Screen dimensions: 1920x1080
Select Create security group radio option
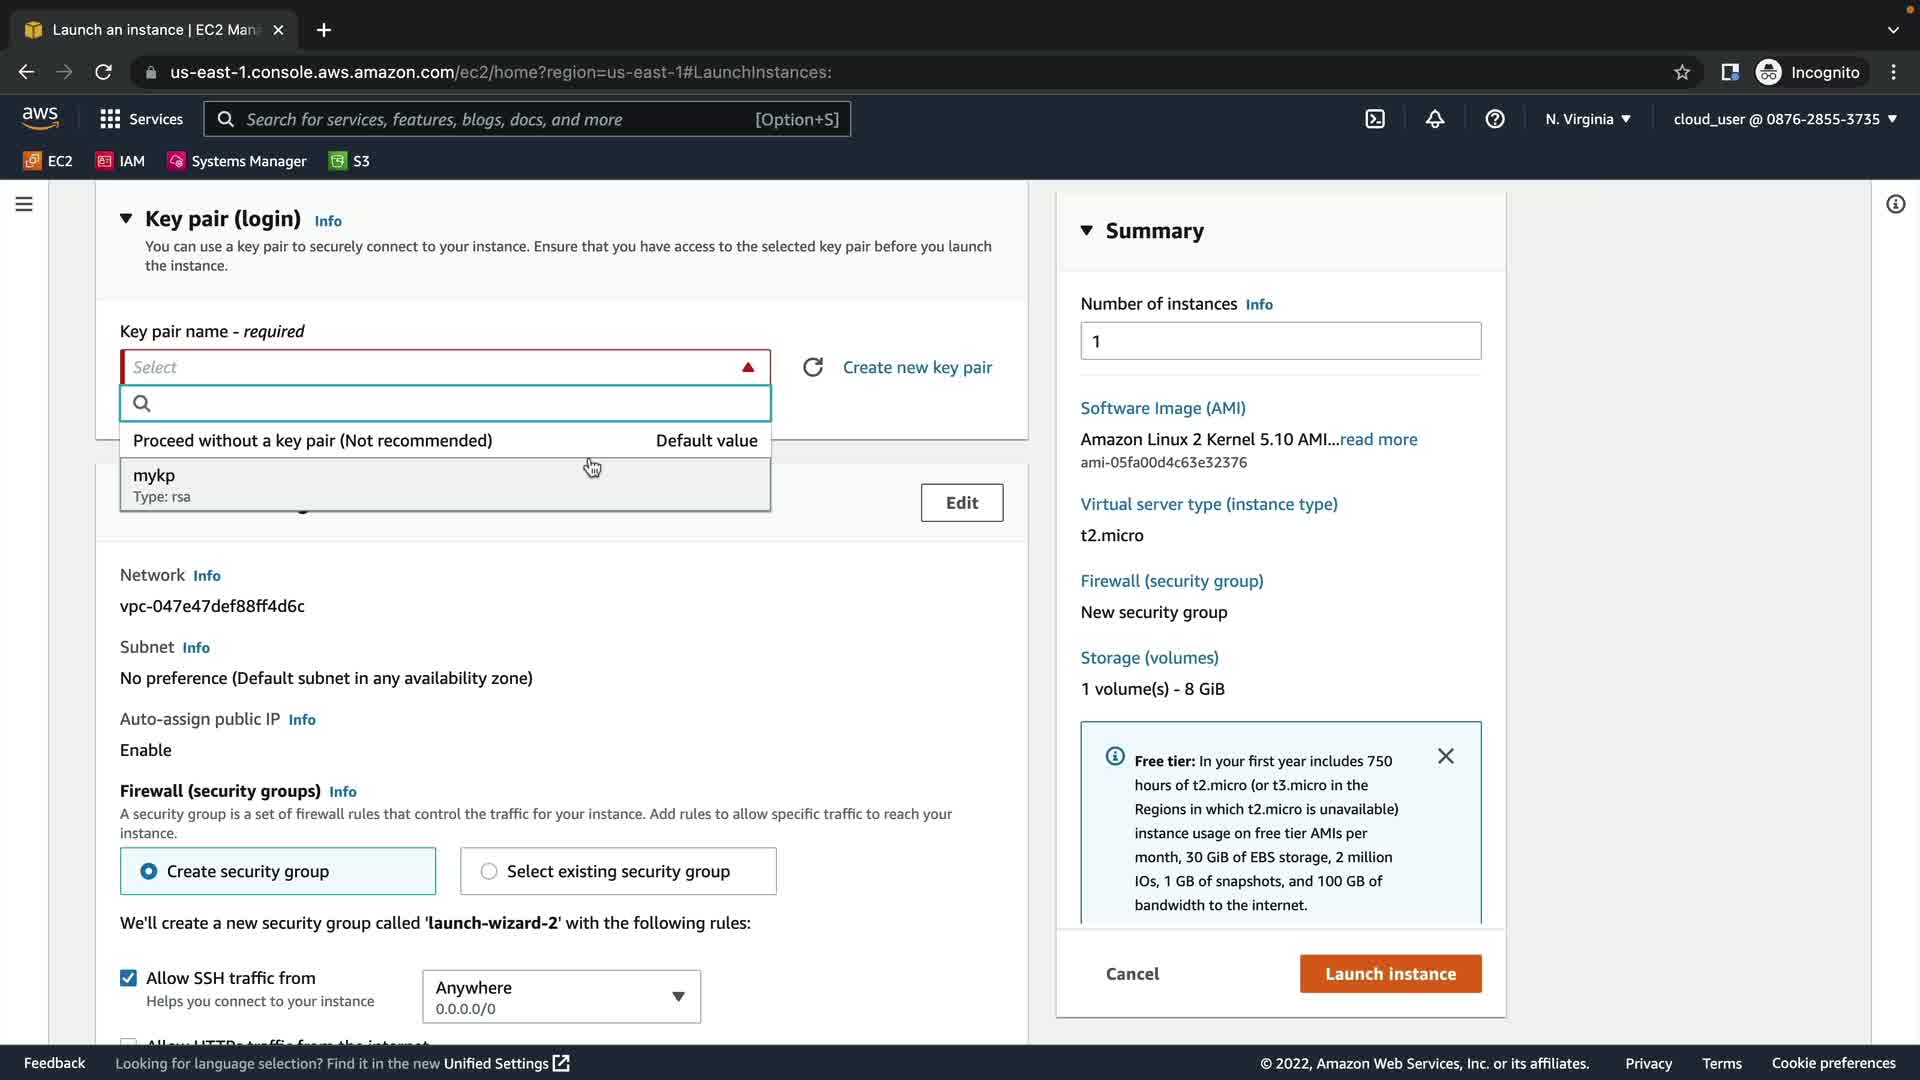(x=149, y=871)
